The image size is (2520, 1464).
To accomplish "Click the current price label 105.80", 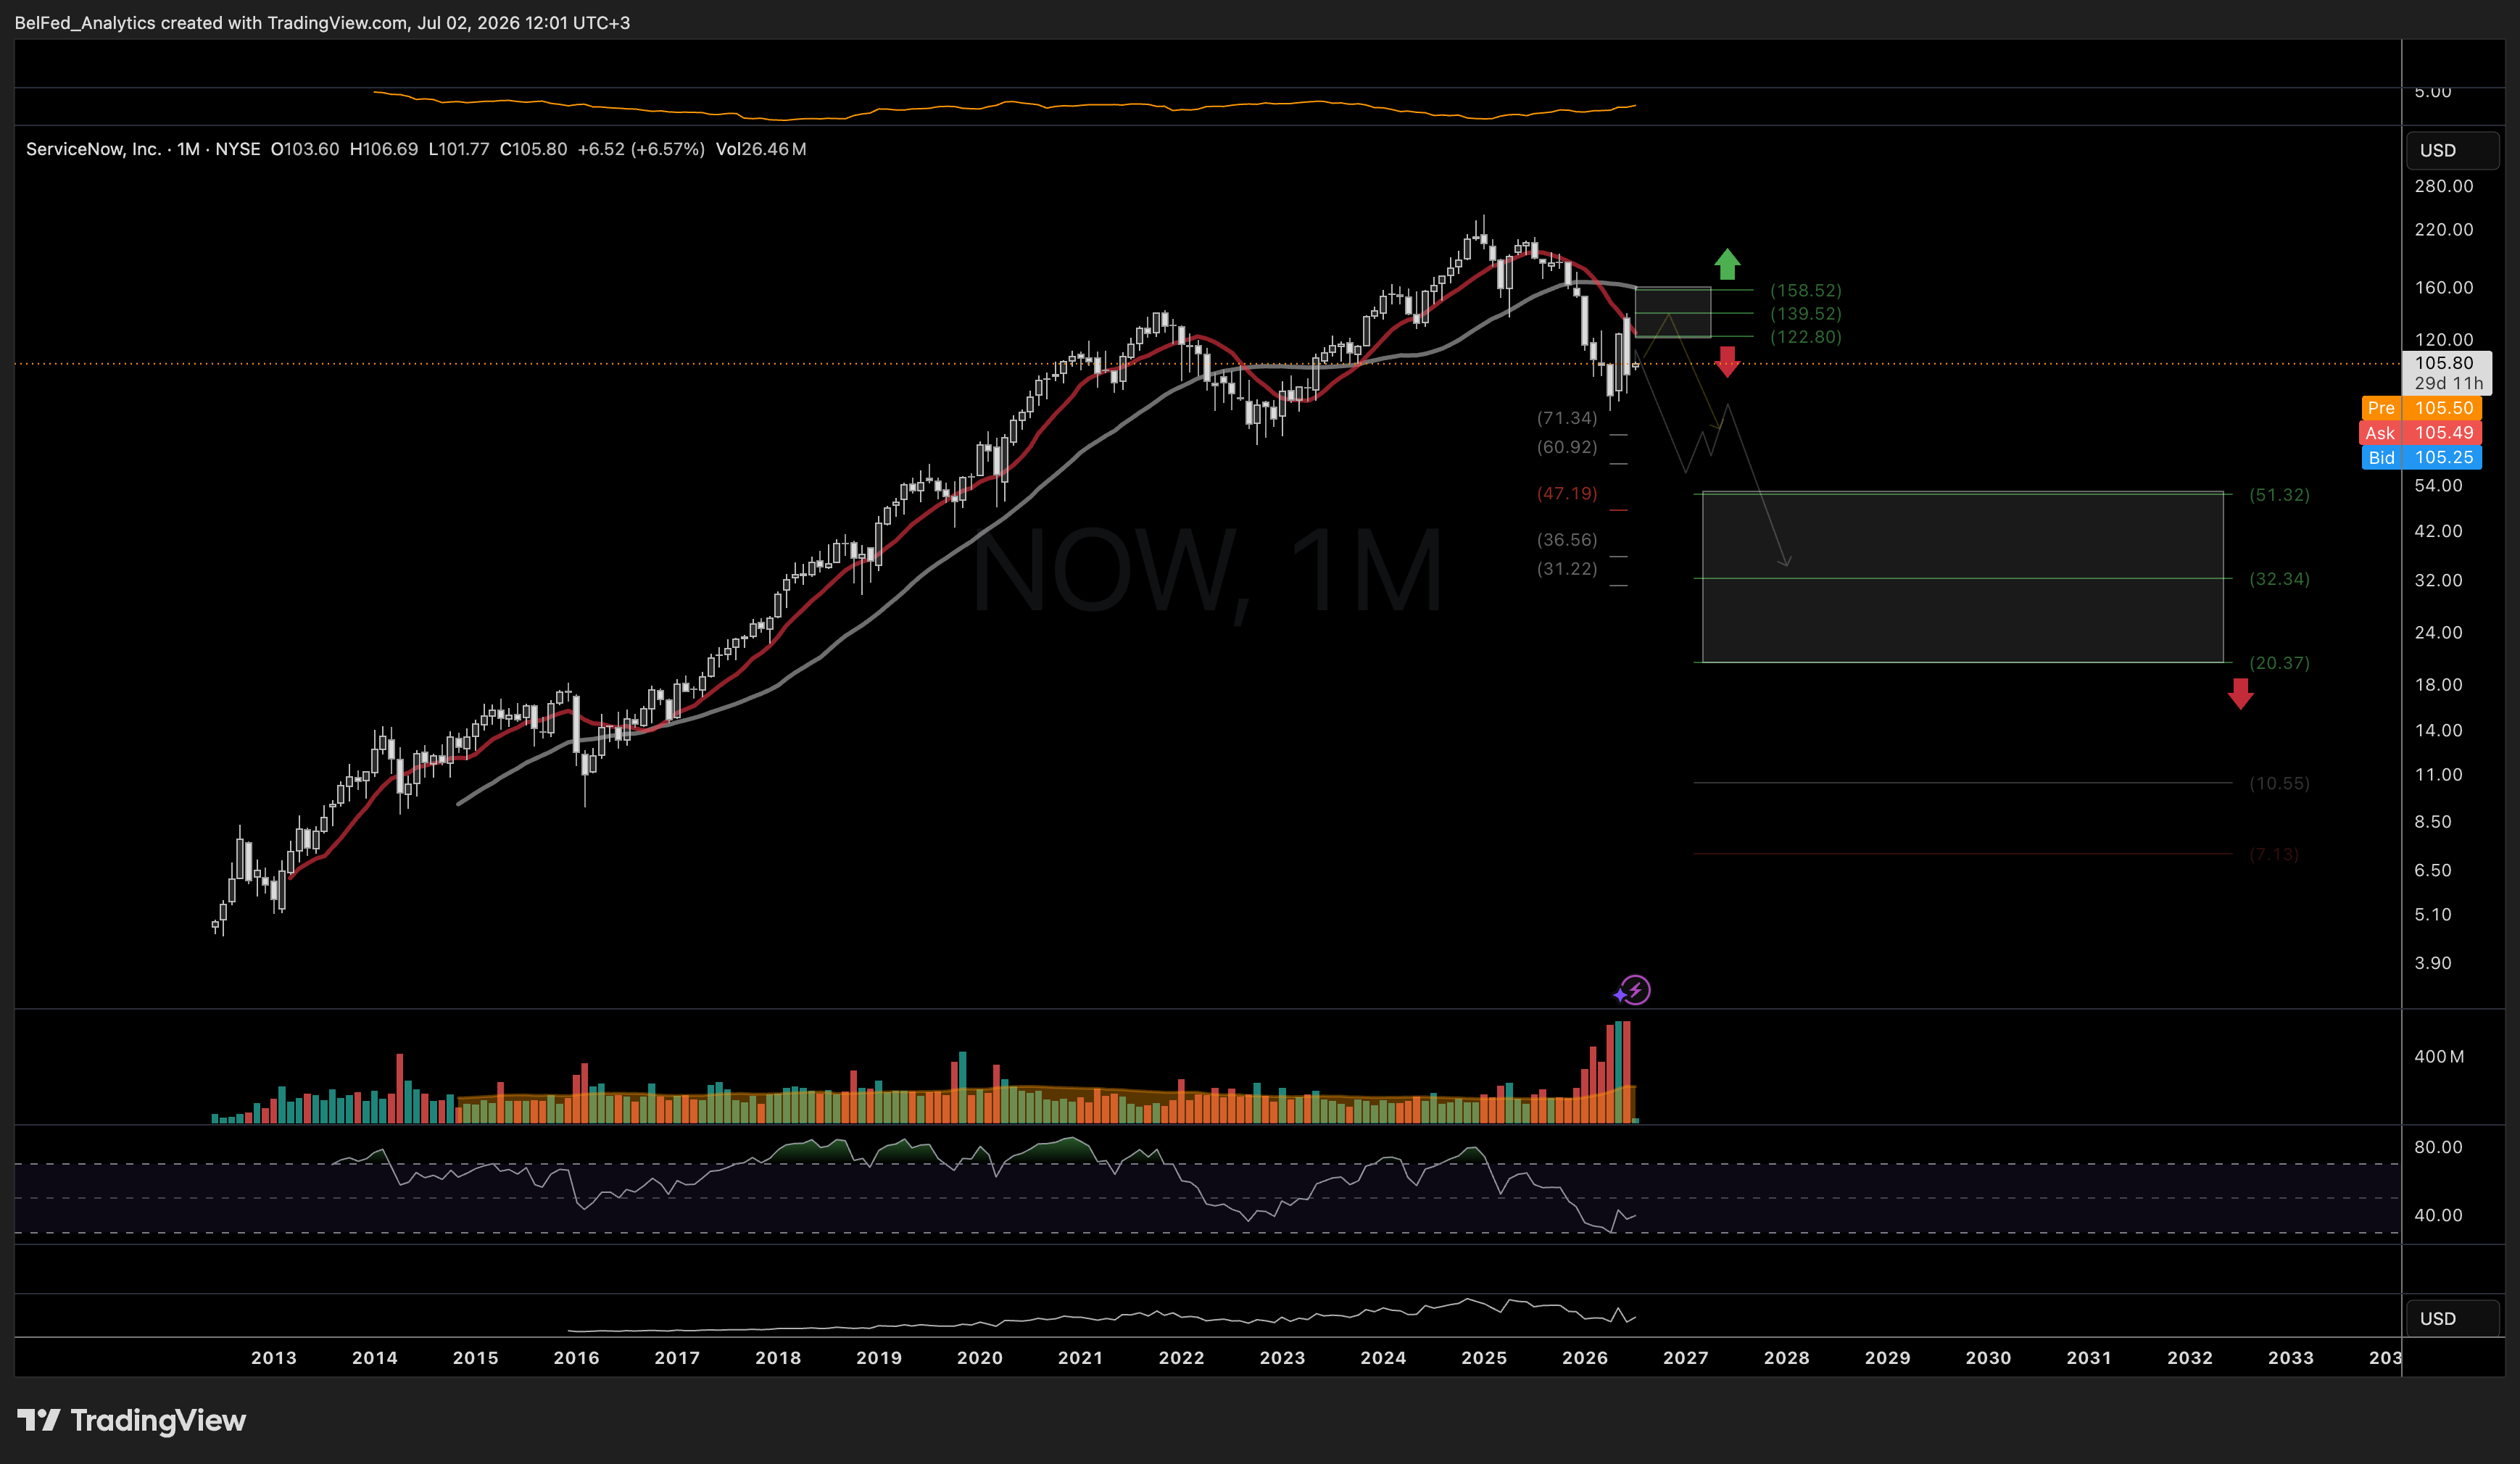I will (x=2444, y=363).
